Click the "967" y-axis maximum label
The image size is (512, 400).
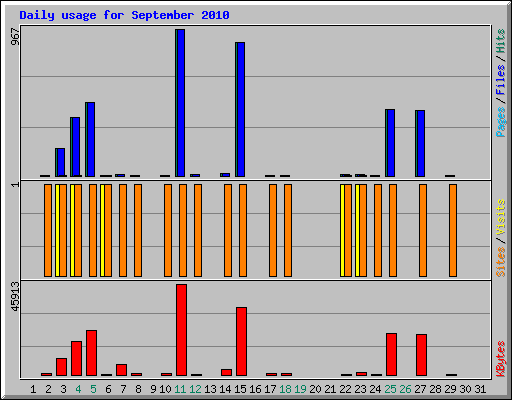tap(15, 37)
